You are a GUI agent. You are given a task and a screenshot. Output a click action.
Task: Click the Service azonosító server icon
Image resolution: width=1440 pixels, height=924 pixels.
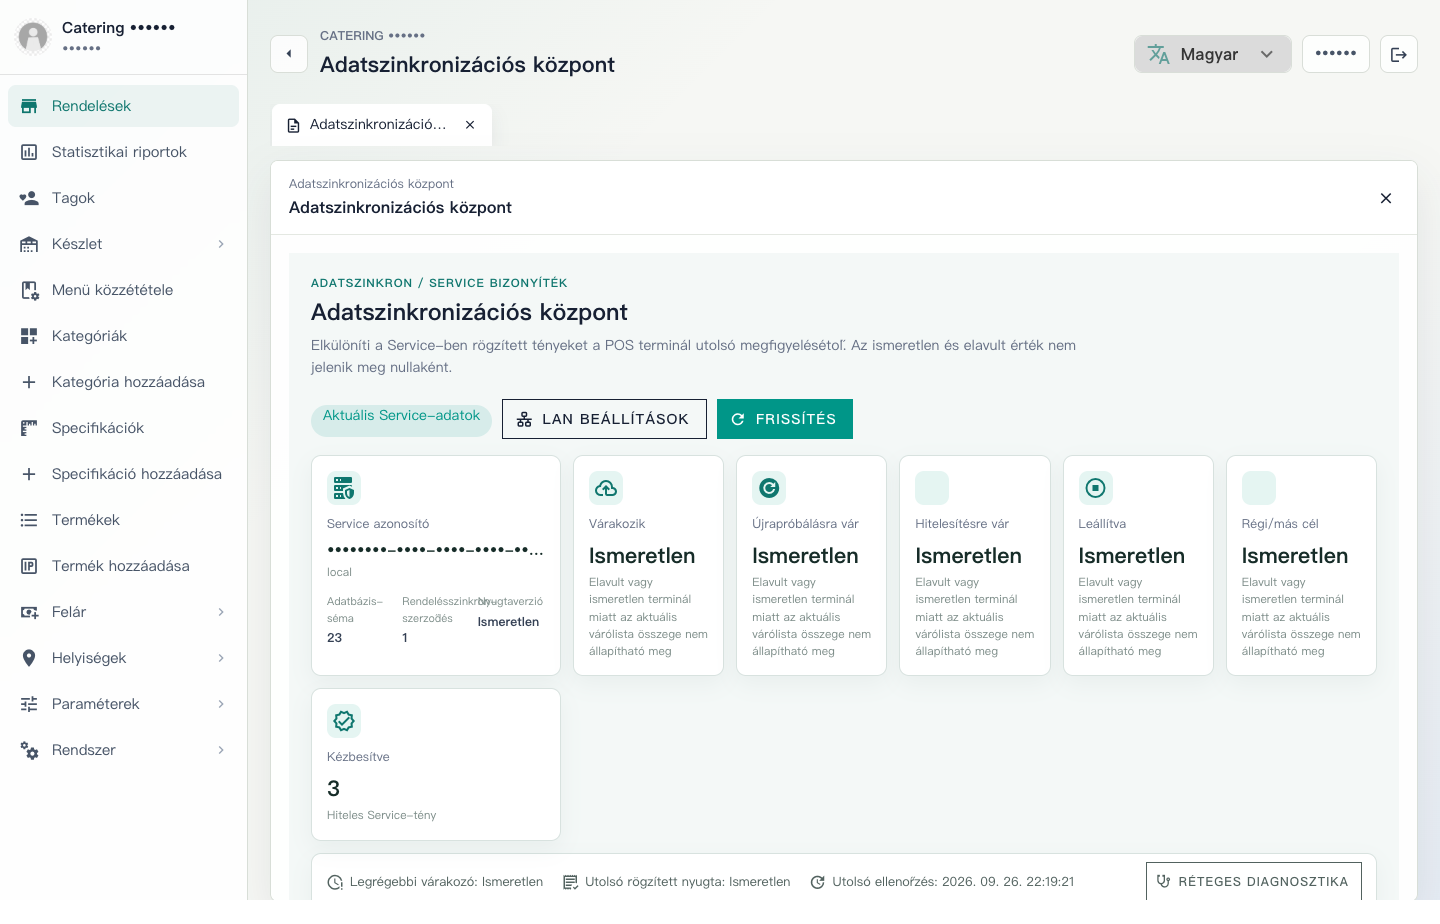[x=344, y=488]
